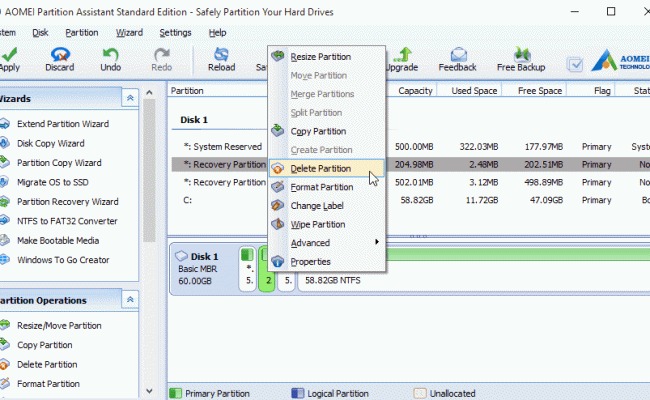Choose Wipe Partition in context menu
This screenshot has height=400, width=650.
coord(327,224)
